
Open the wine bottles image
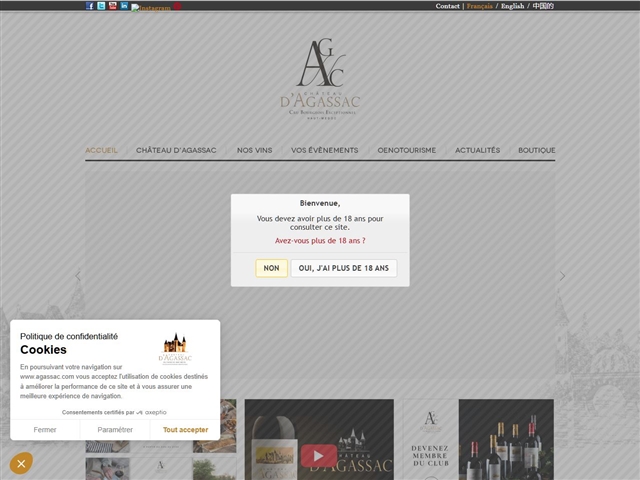tap(506, 440)
